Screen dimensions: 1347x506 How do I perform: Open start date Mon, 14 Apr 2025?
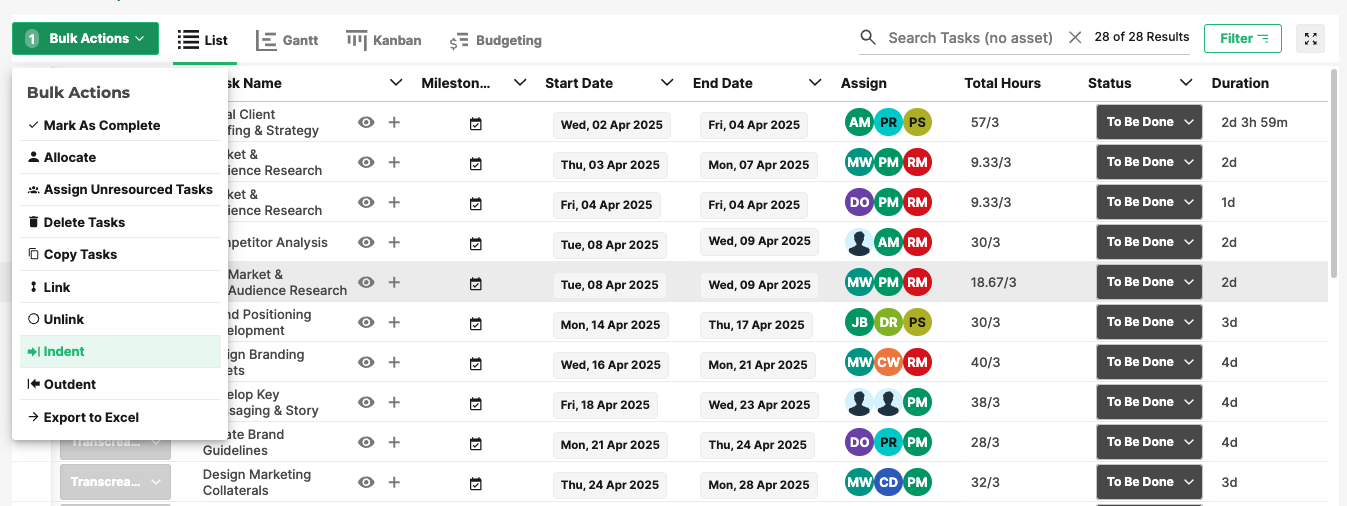(x=611, y=325)
